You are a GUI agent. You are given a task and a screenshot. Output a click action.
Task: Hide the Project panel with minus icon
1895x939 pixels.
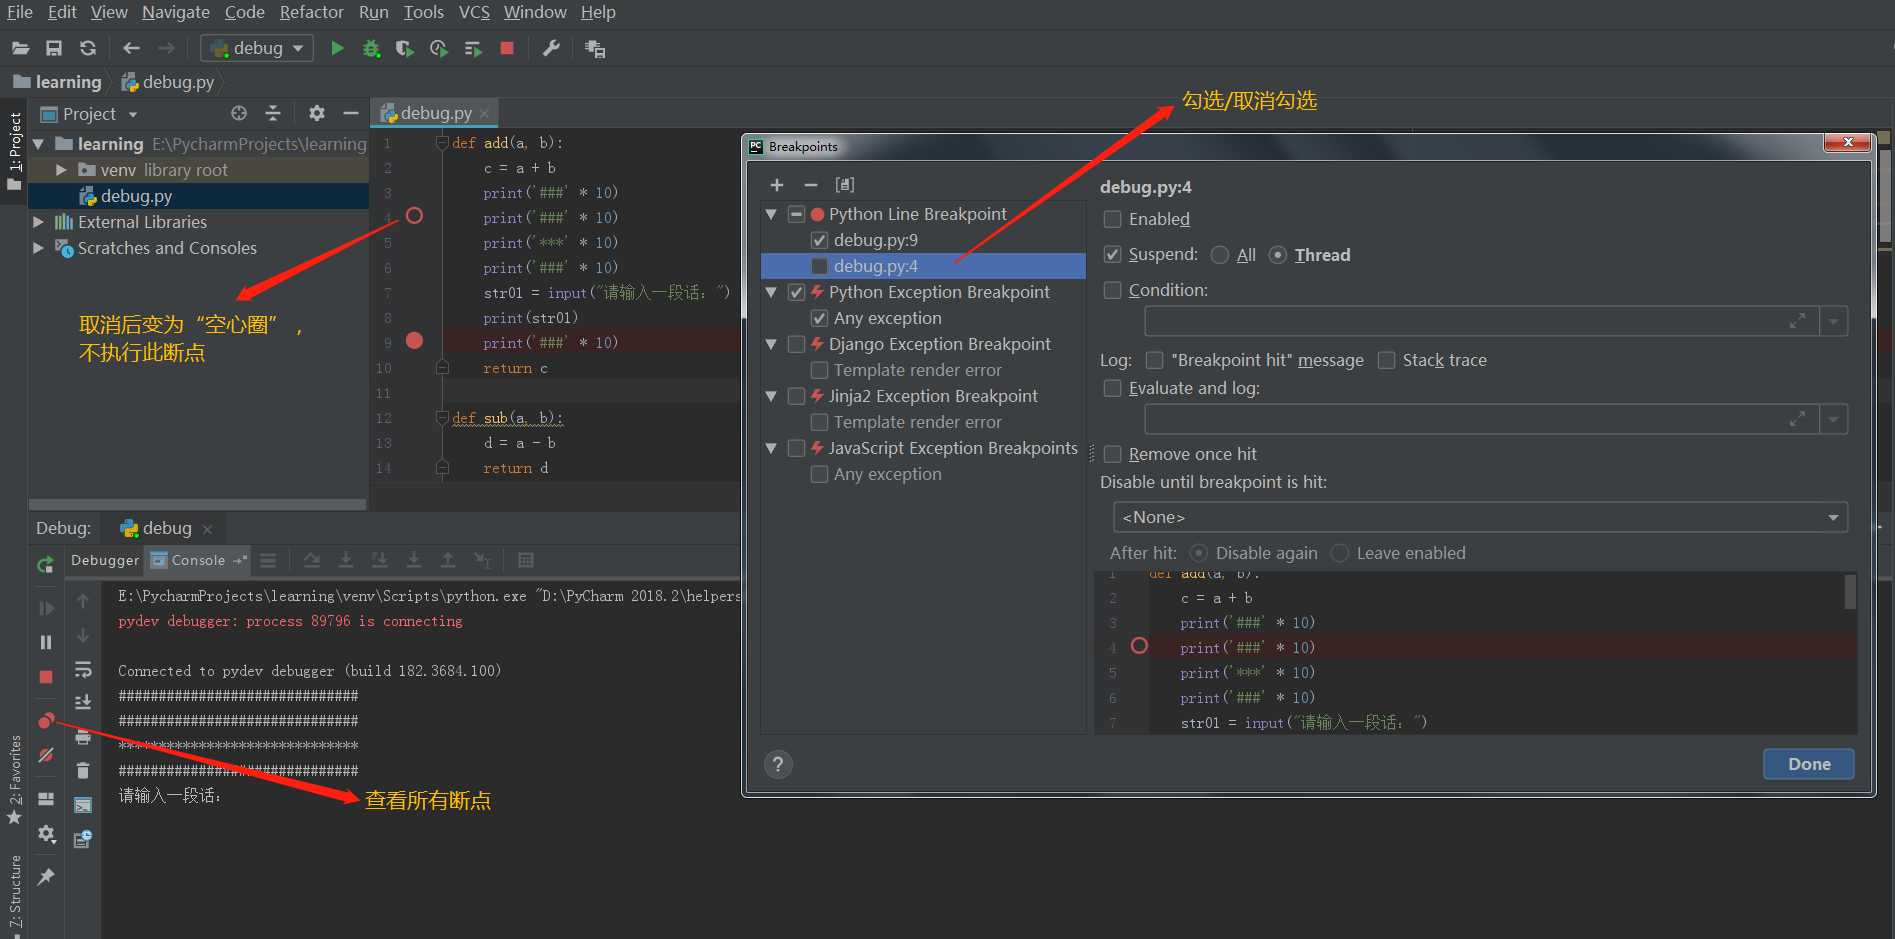350,113
